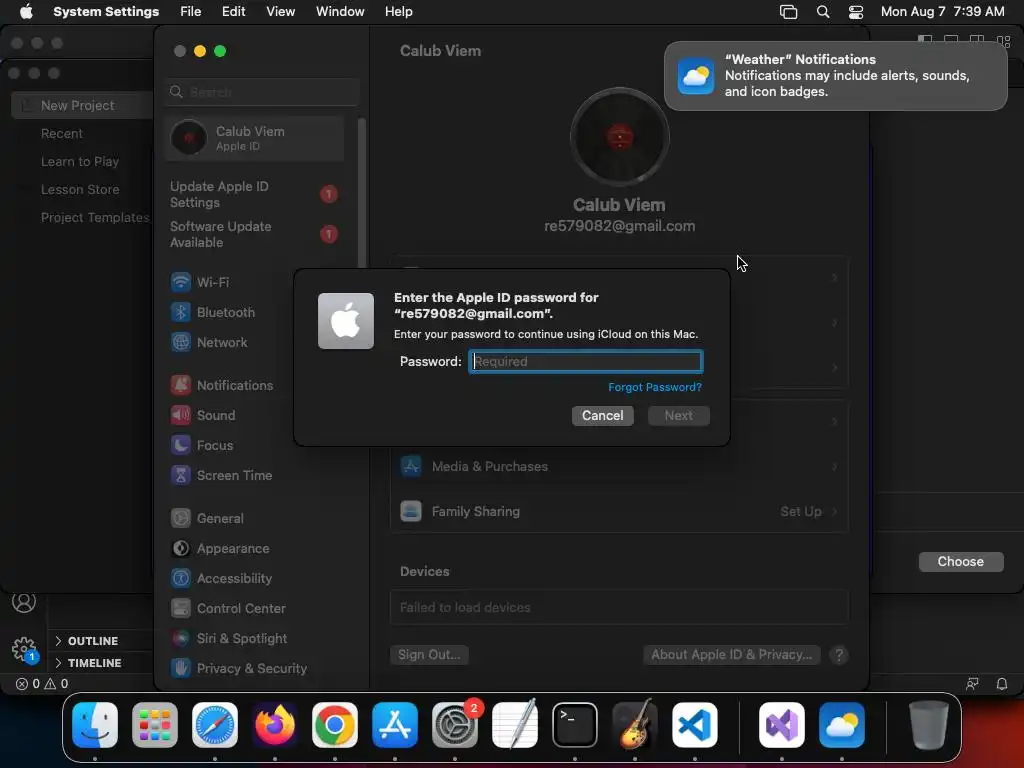Open the File menu
Image resolution: width=1024 pixels, height=768 pixels.
coord(191,12)
